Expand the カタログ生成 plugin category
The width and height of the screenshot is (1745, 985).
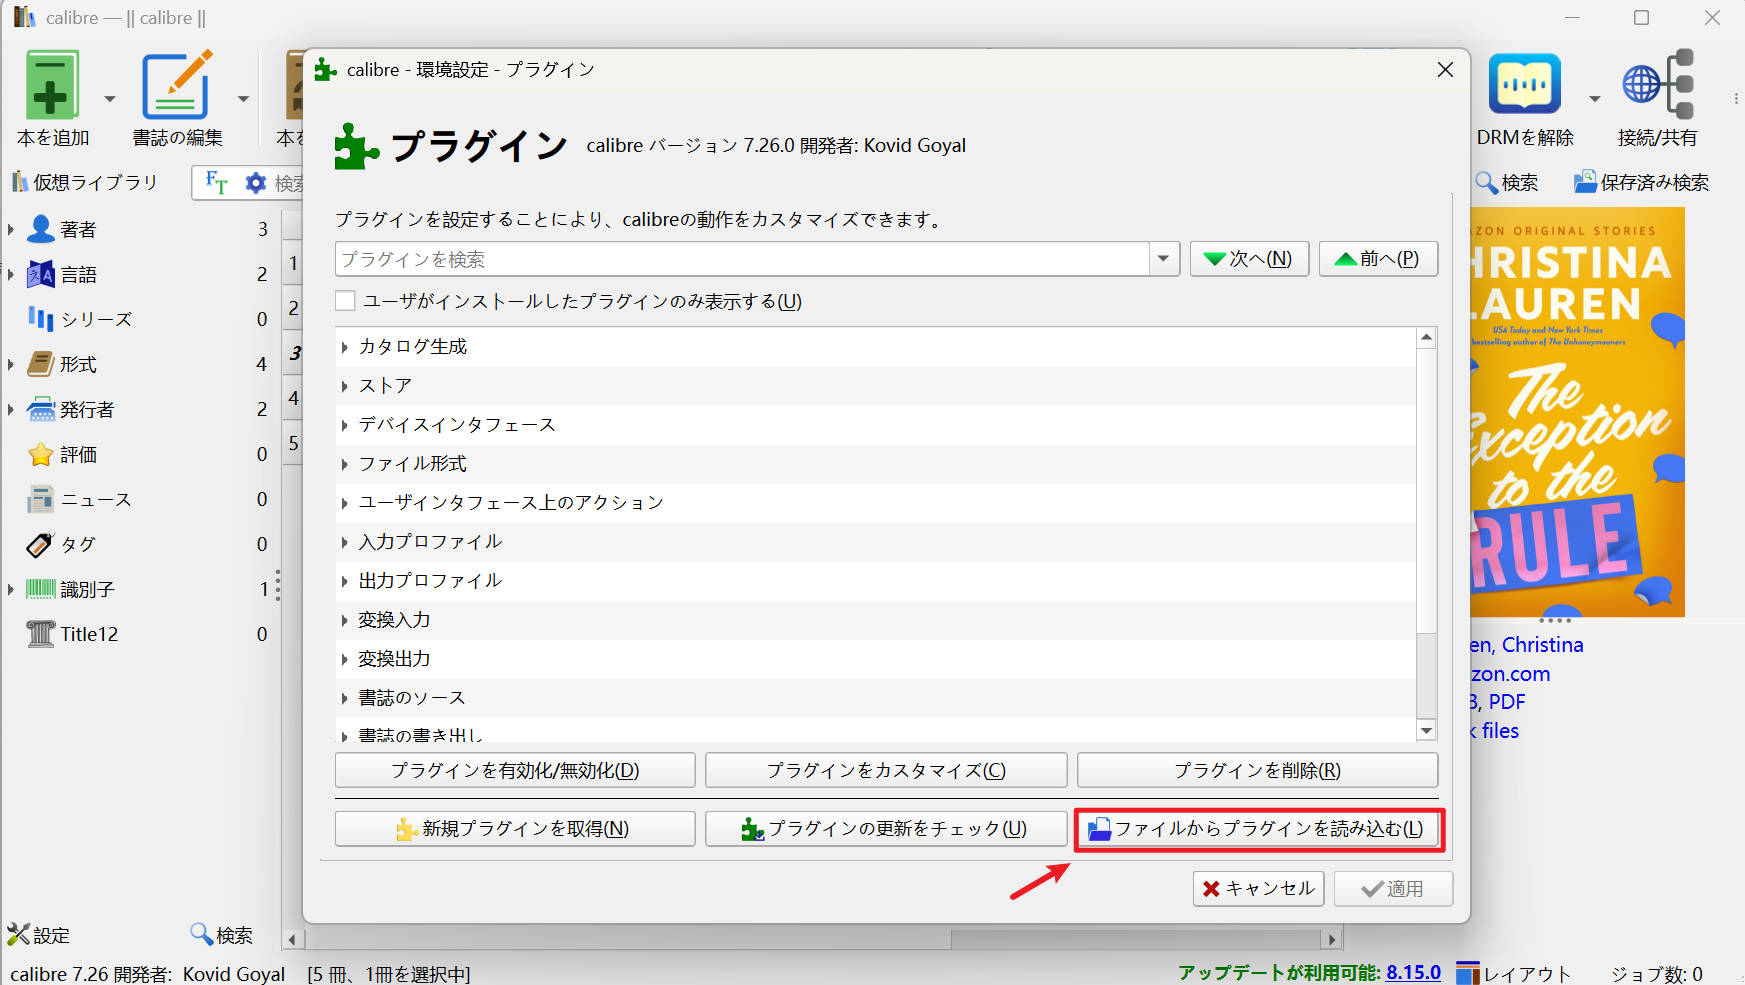[x=345, y=347]
